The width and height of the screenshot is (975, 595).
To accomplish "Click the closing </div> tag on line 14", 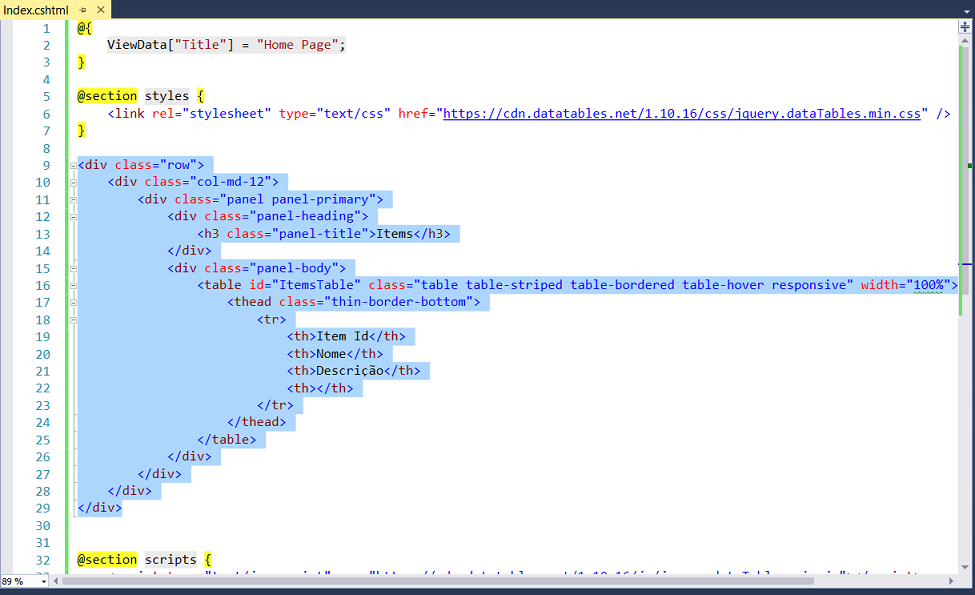I will pyautogui.click(x=189, y=251).
